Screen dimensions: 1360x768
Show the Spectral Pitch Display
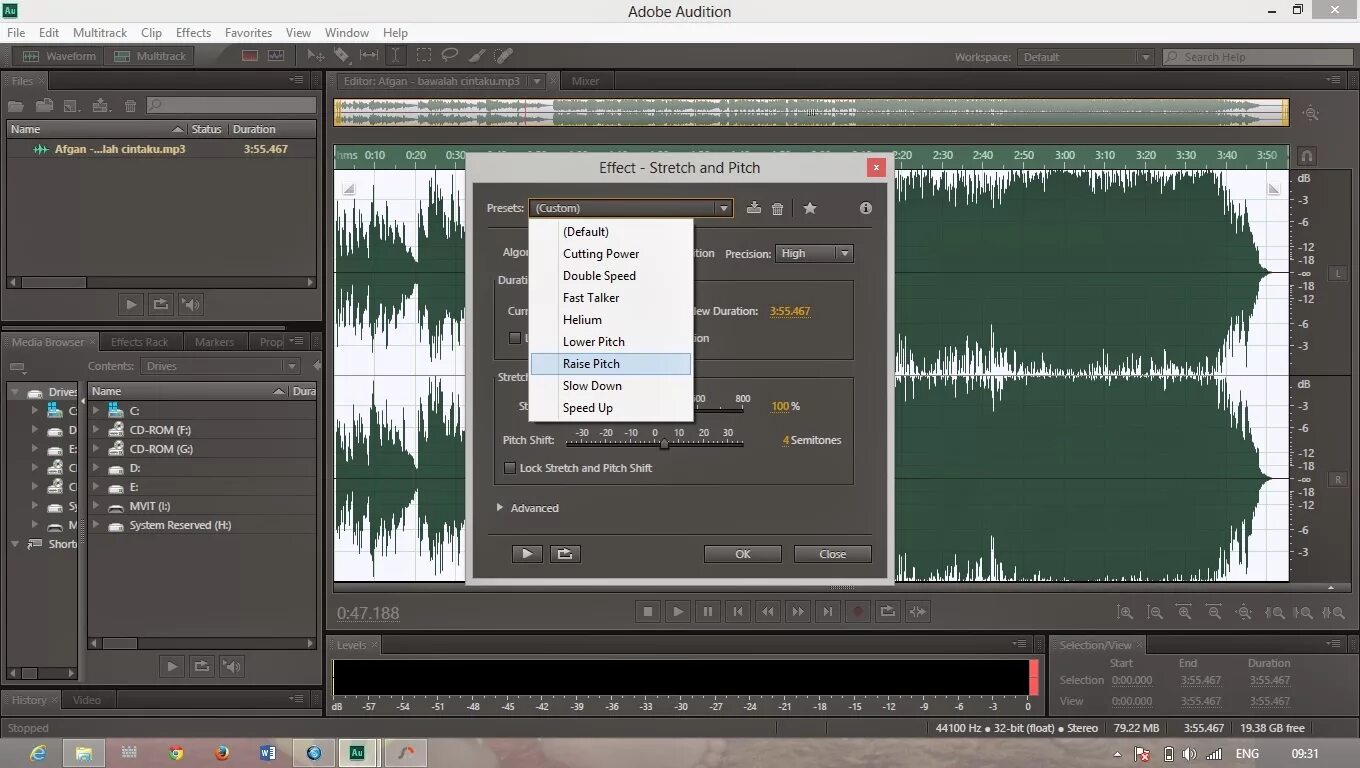click(276, 56)
